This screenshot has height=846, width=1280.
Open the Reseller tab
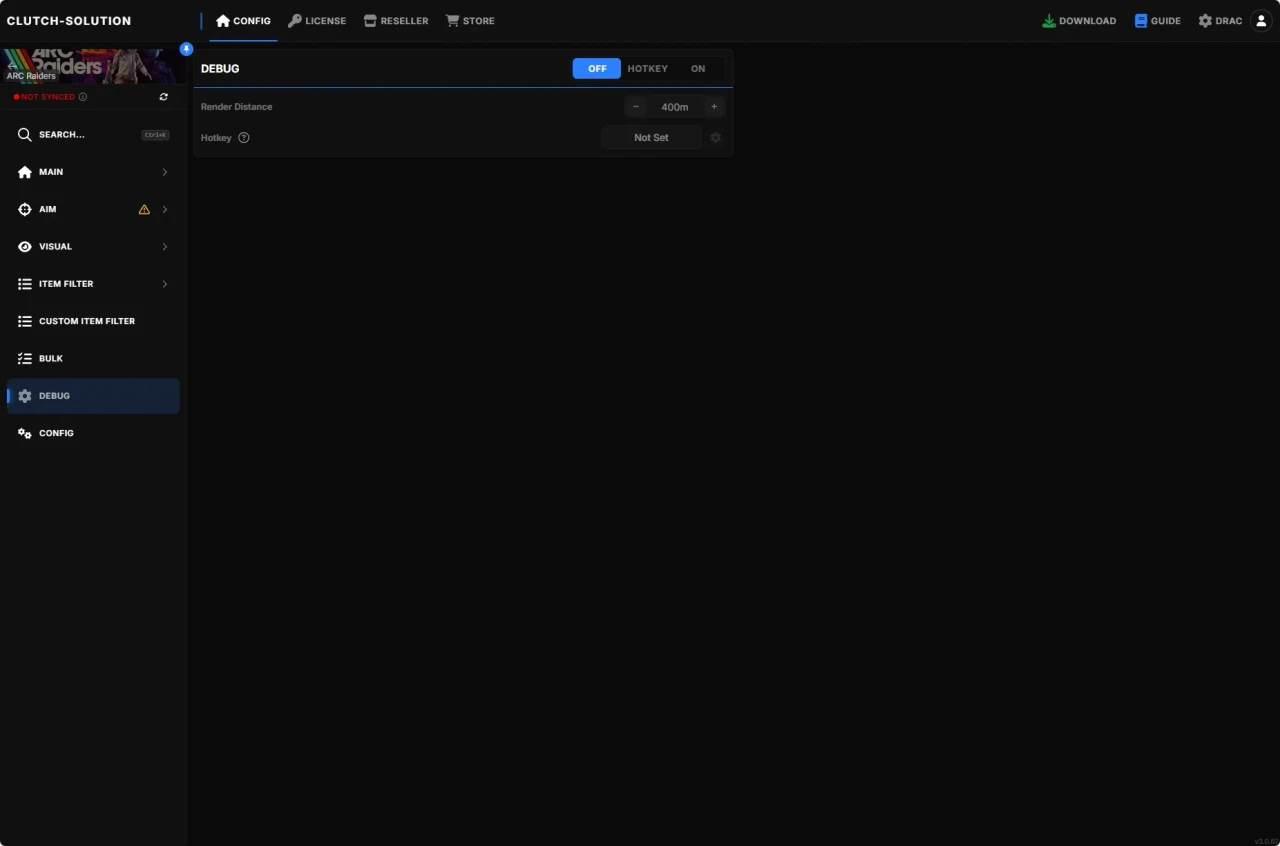396,21
